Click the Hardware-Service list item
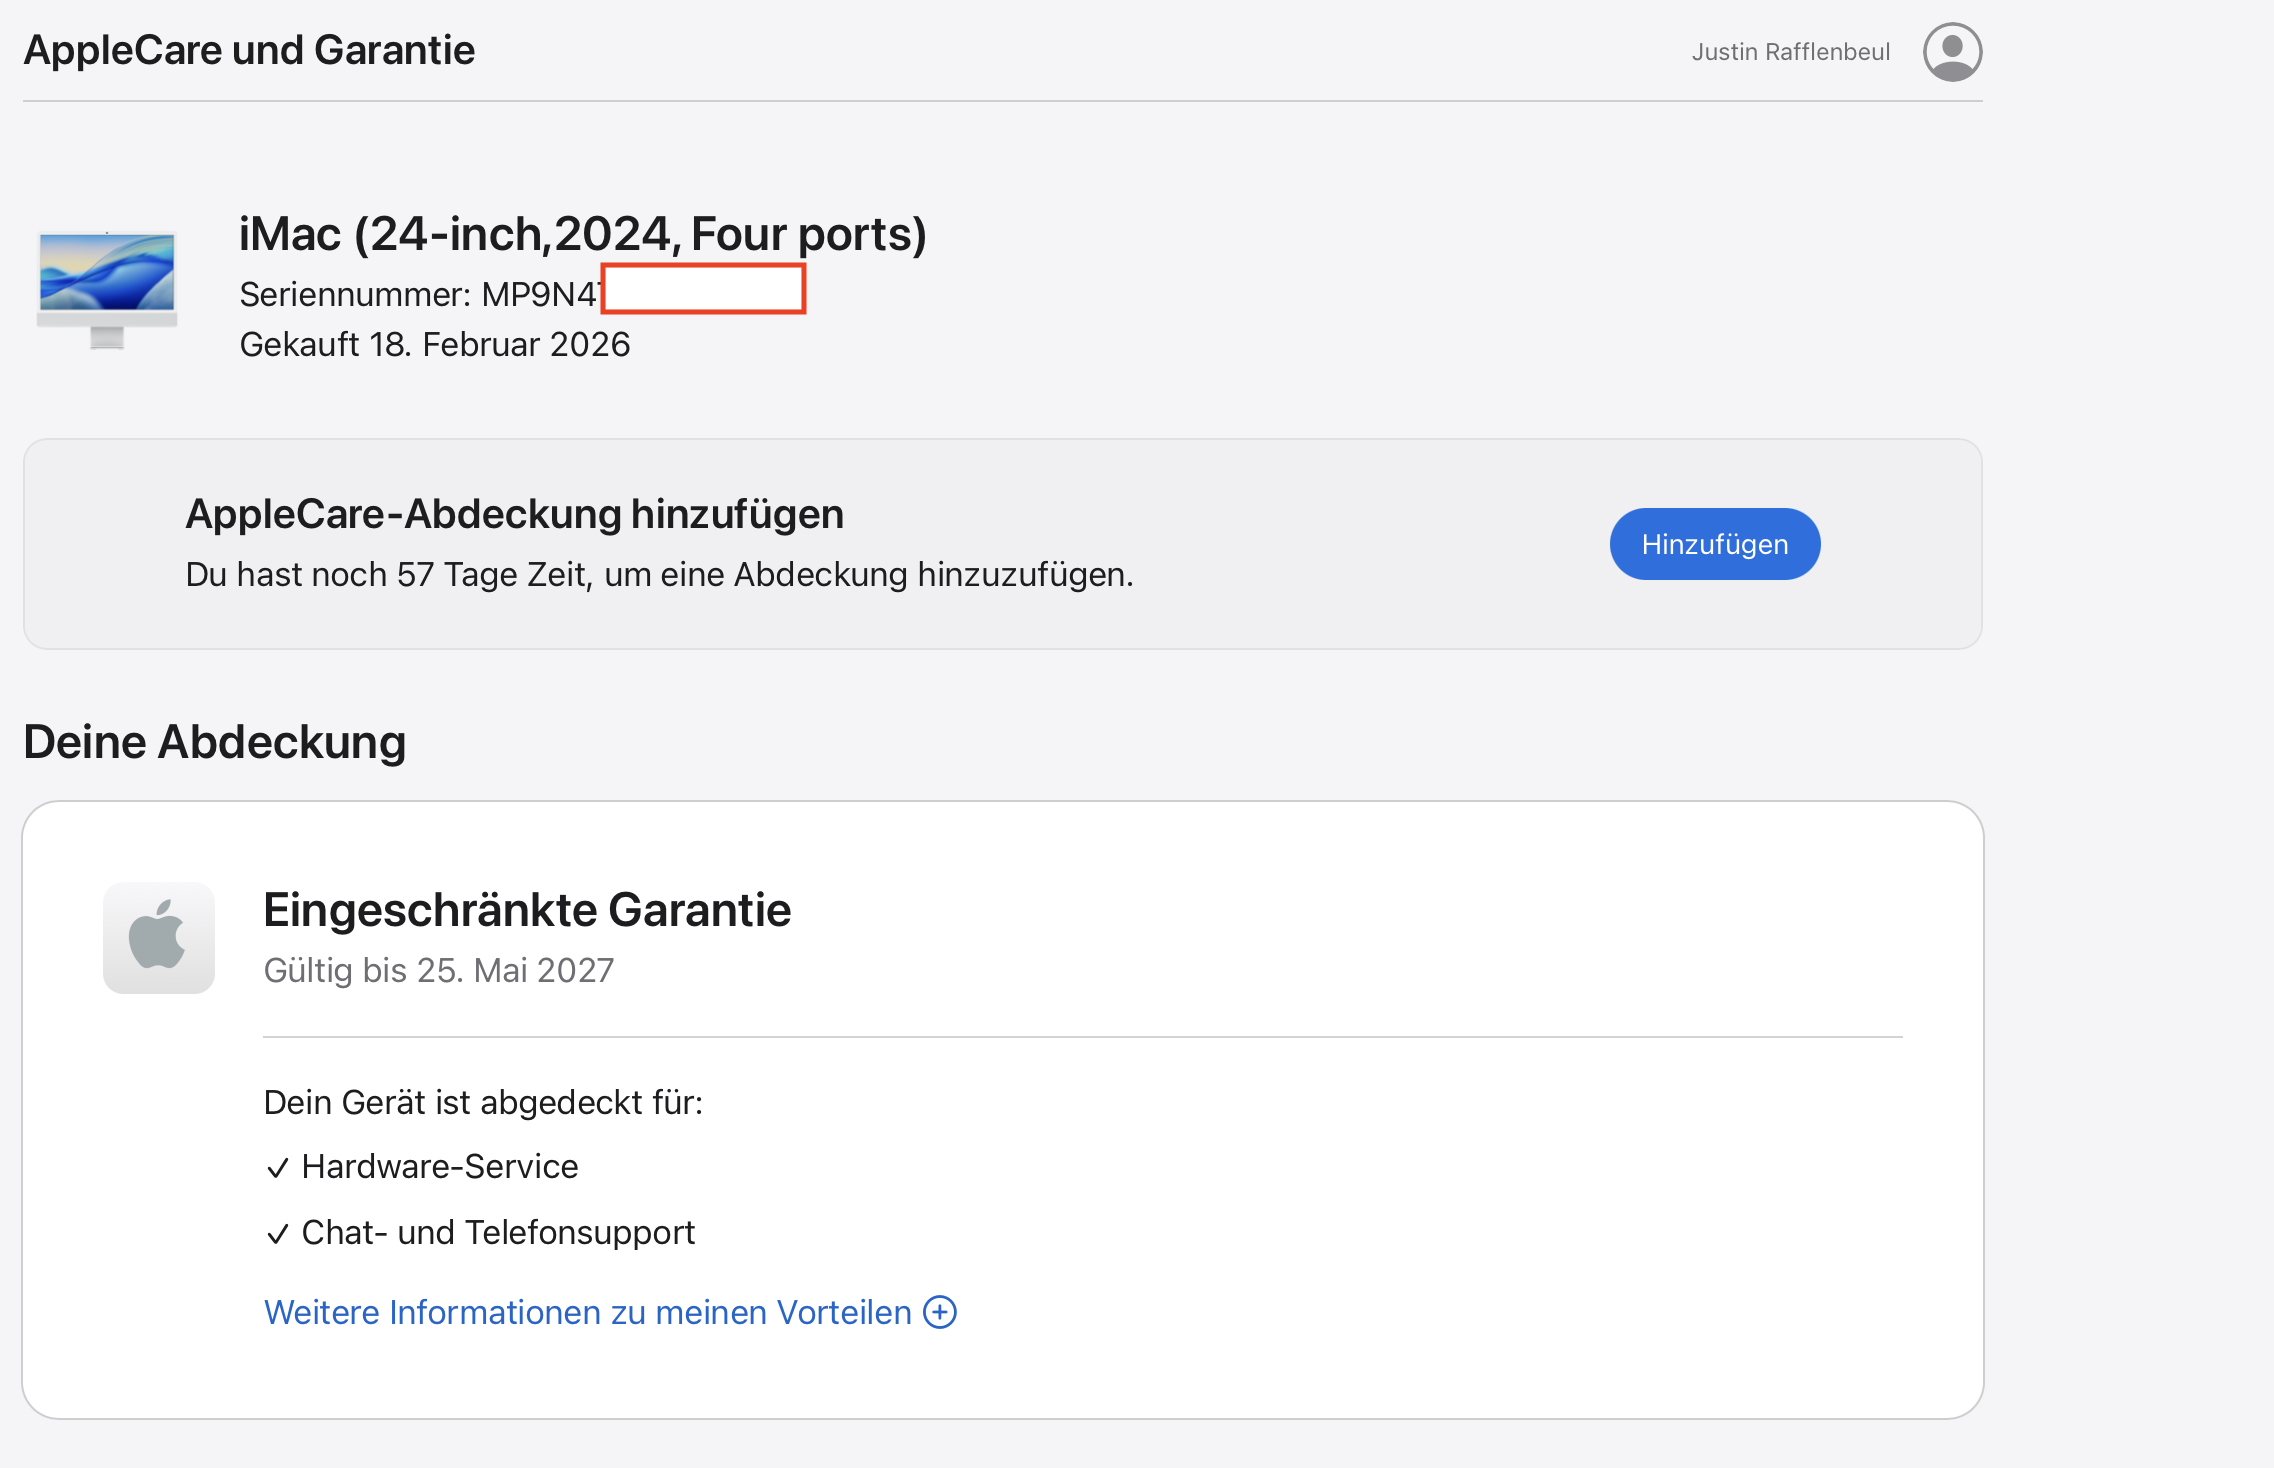Image resolution: width=2274 pixels, height=1468 pixels. pos(422,1166)
